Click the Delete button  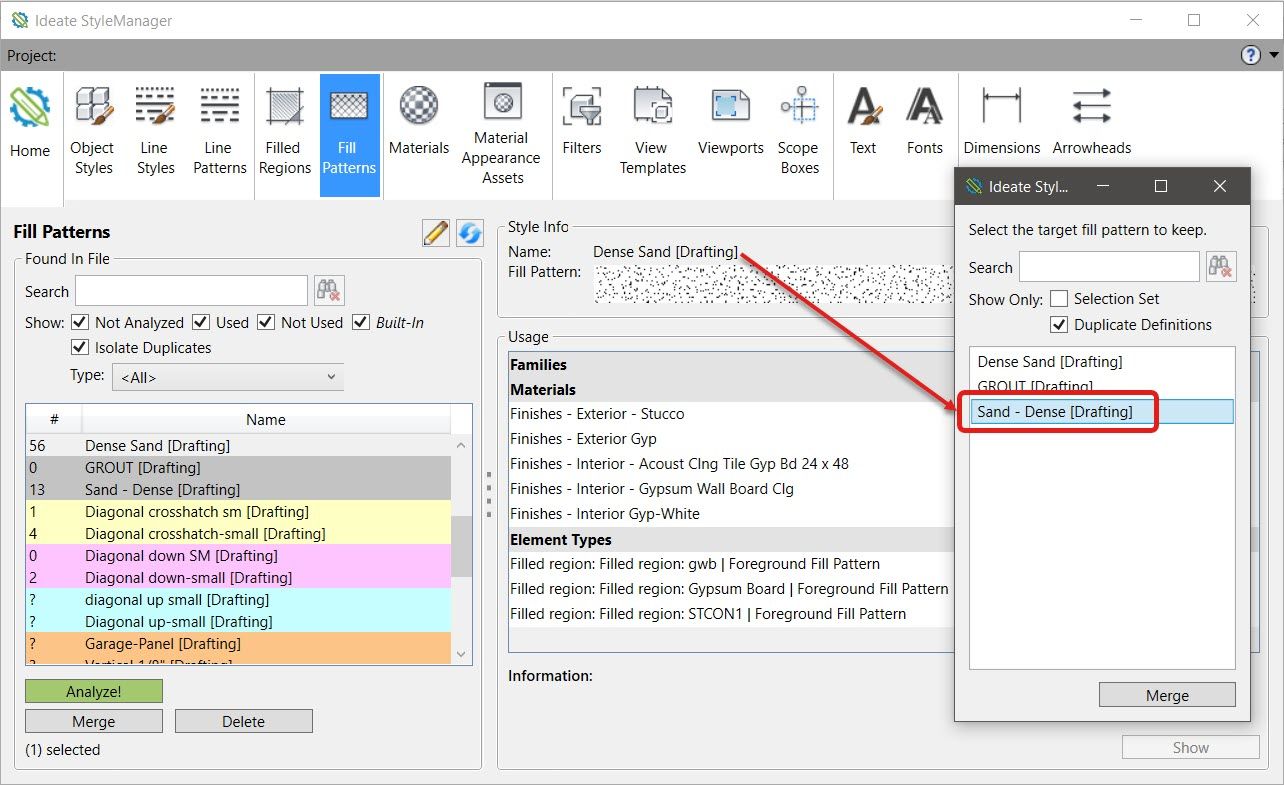pyautogui.click(x=244, y=721)
